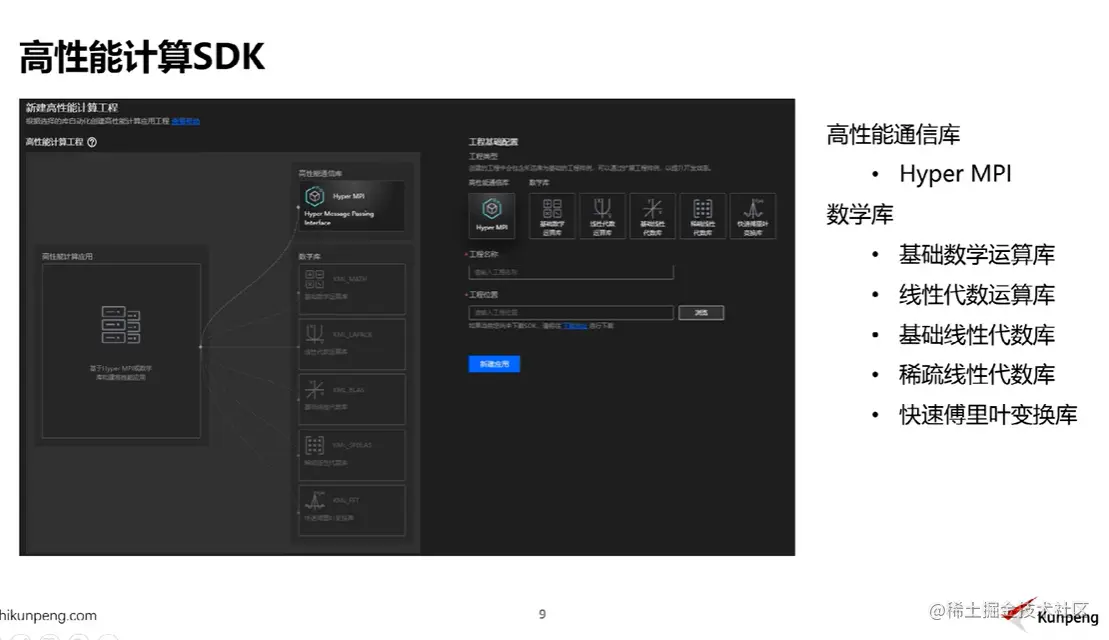Click hikunpeng.com in the slide footer
Image resolution: width=1109 pixels, height=640 pixels.
[48, 615]
